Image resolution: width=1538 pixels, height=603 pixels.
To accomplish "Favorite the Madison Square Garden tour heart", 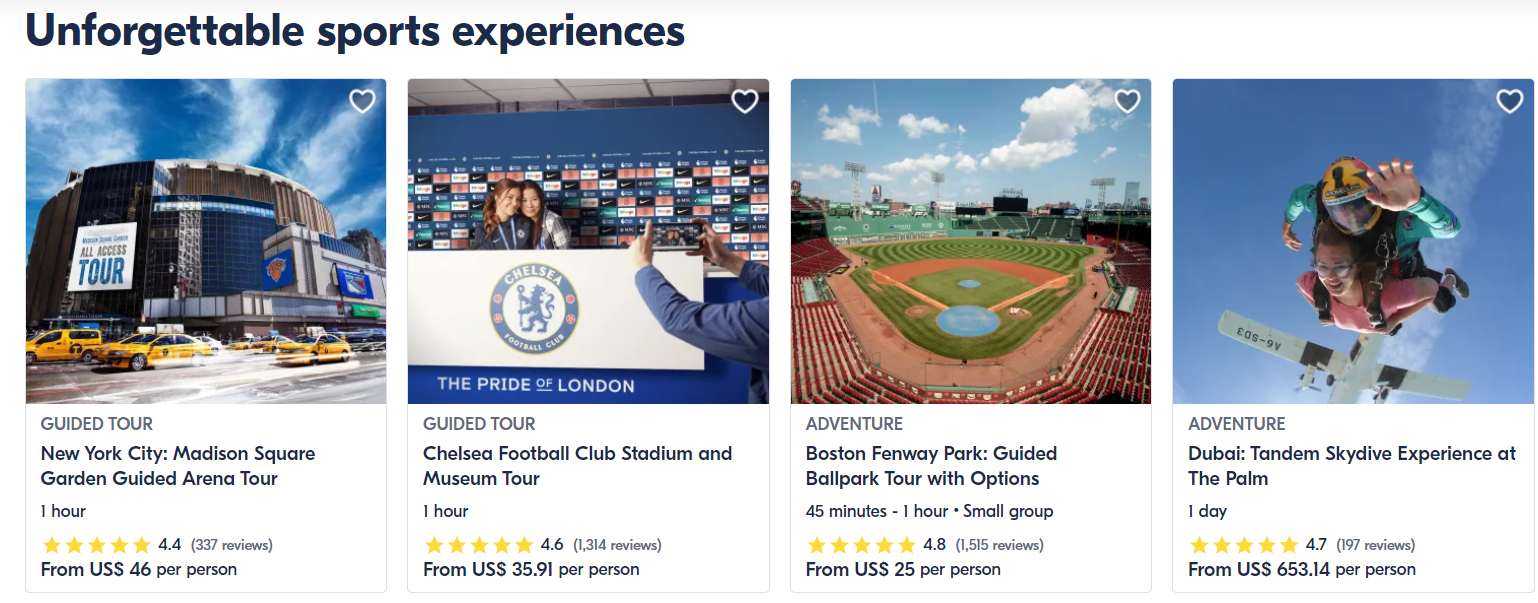I will (x=362, y=101).
